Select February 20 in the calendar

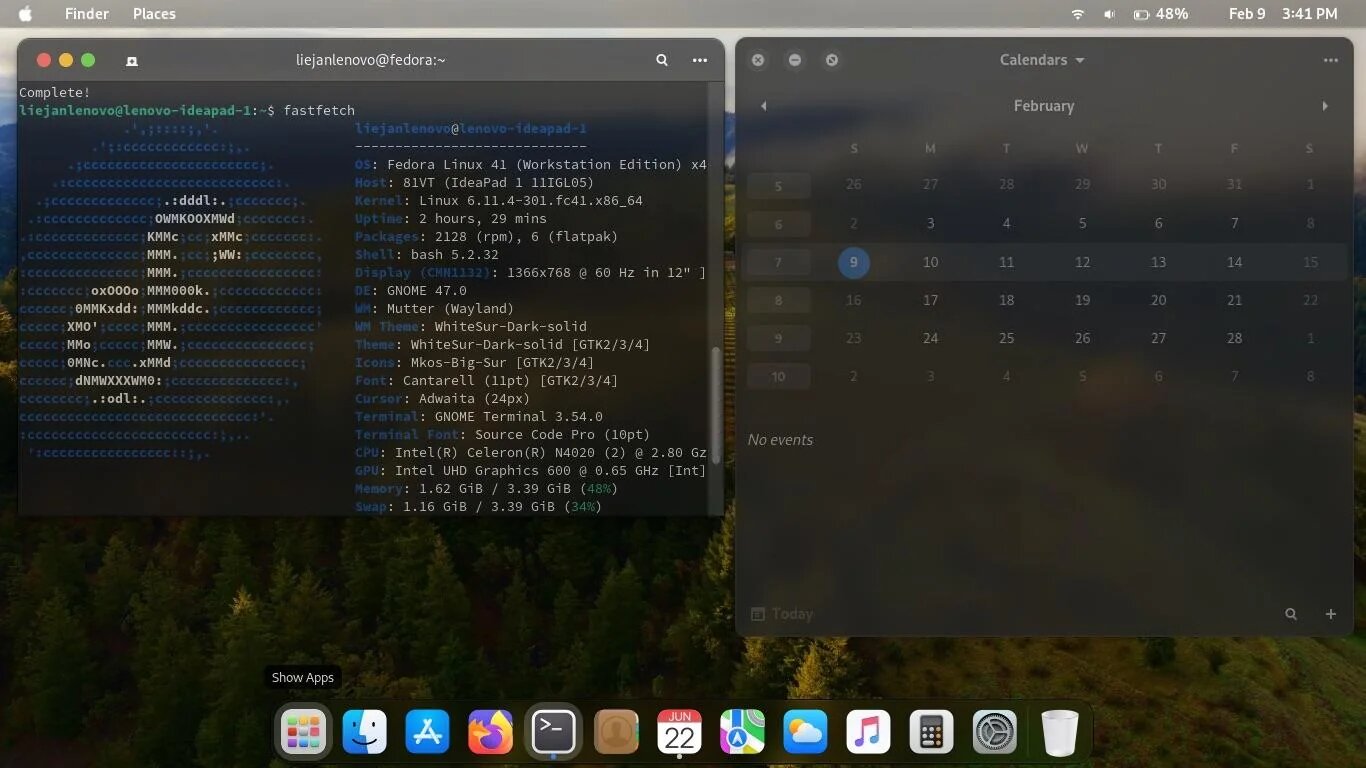coord(1158,300)
